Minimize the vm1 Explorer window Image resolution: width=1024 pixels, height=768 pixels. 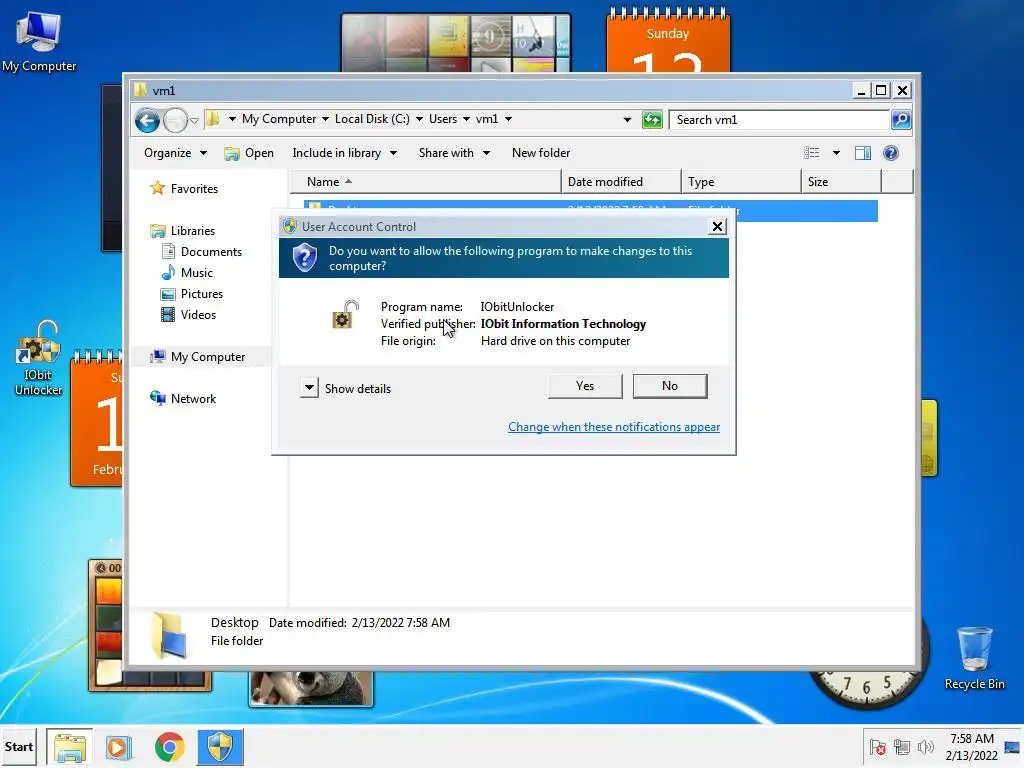862,90
